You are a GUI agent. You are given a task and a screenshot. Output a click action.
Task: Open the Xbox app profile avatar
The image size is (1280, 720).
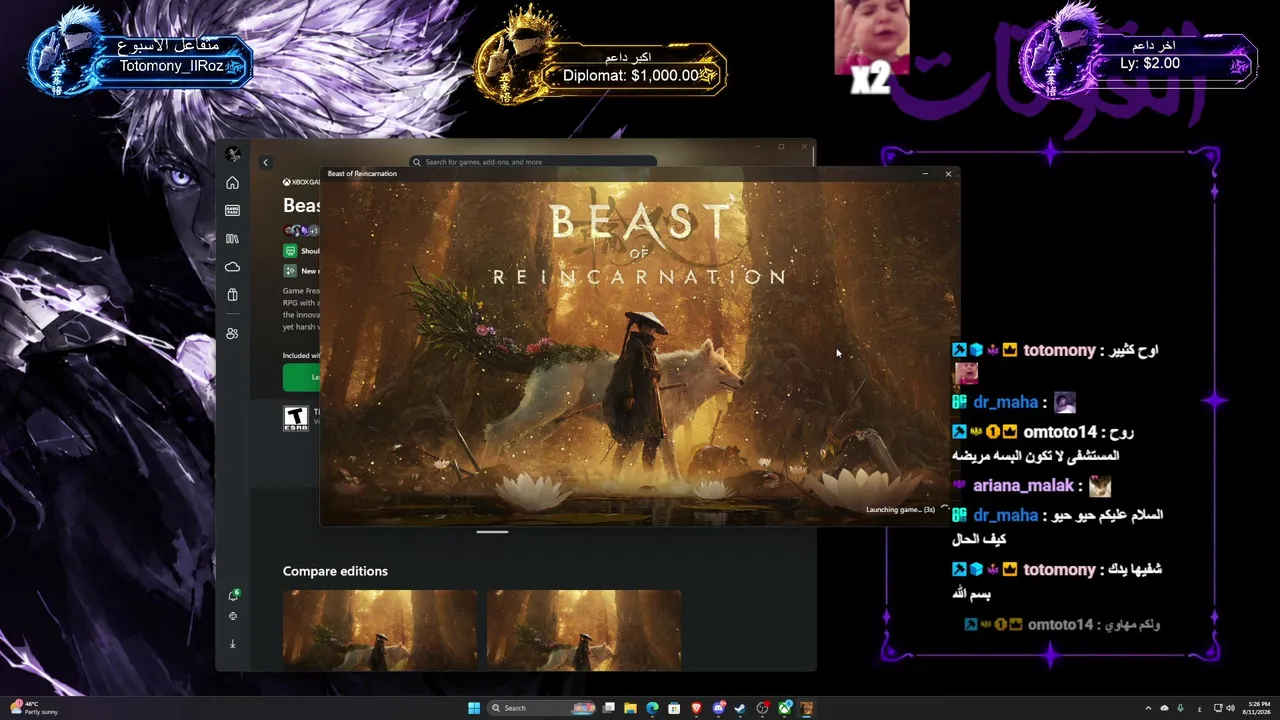click(x=233, y=154)
